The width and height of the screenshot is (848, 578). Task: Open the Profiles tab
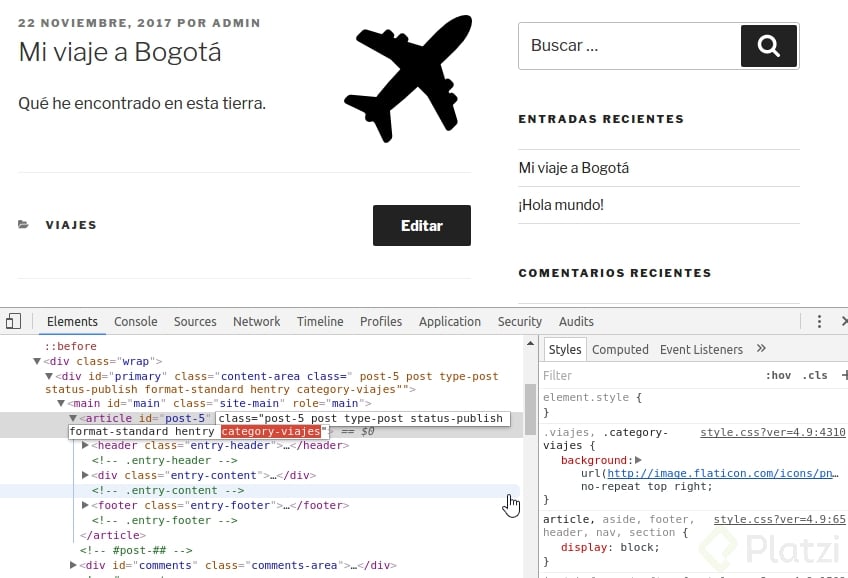pyautogui.click(x=381, y=322)
